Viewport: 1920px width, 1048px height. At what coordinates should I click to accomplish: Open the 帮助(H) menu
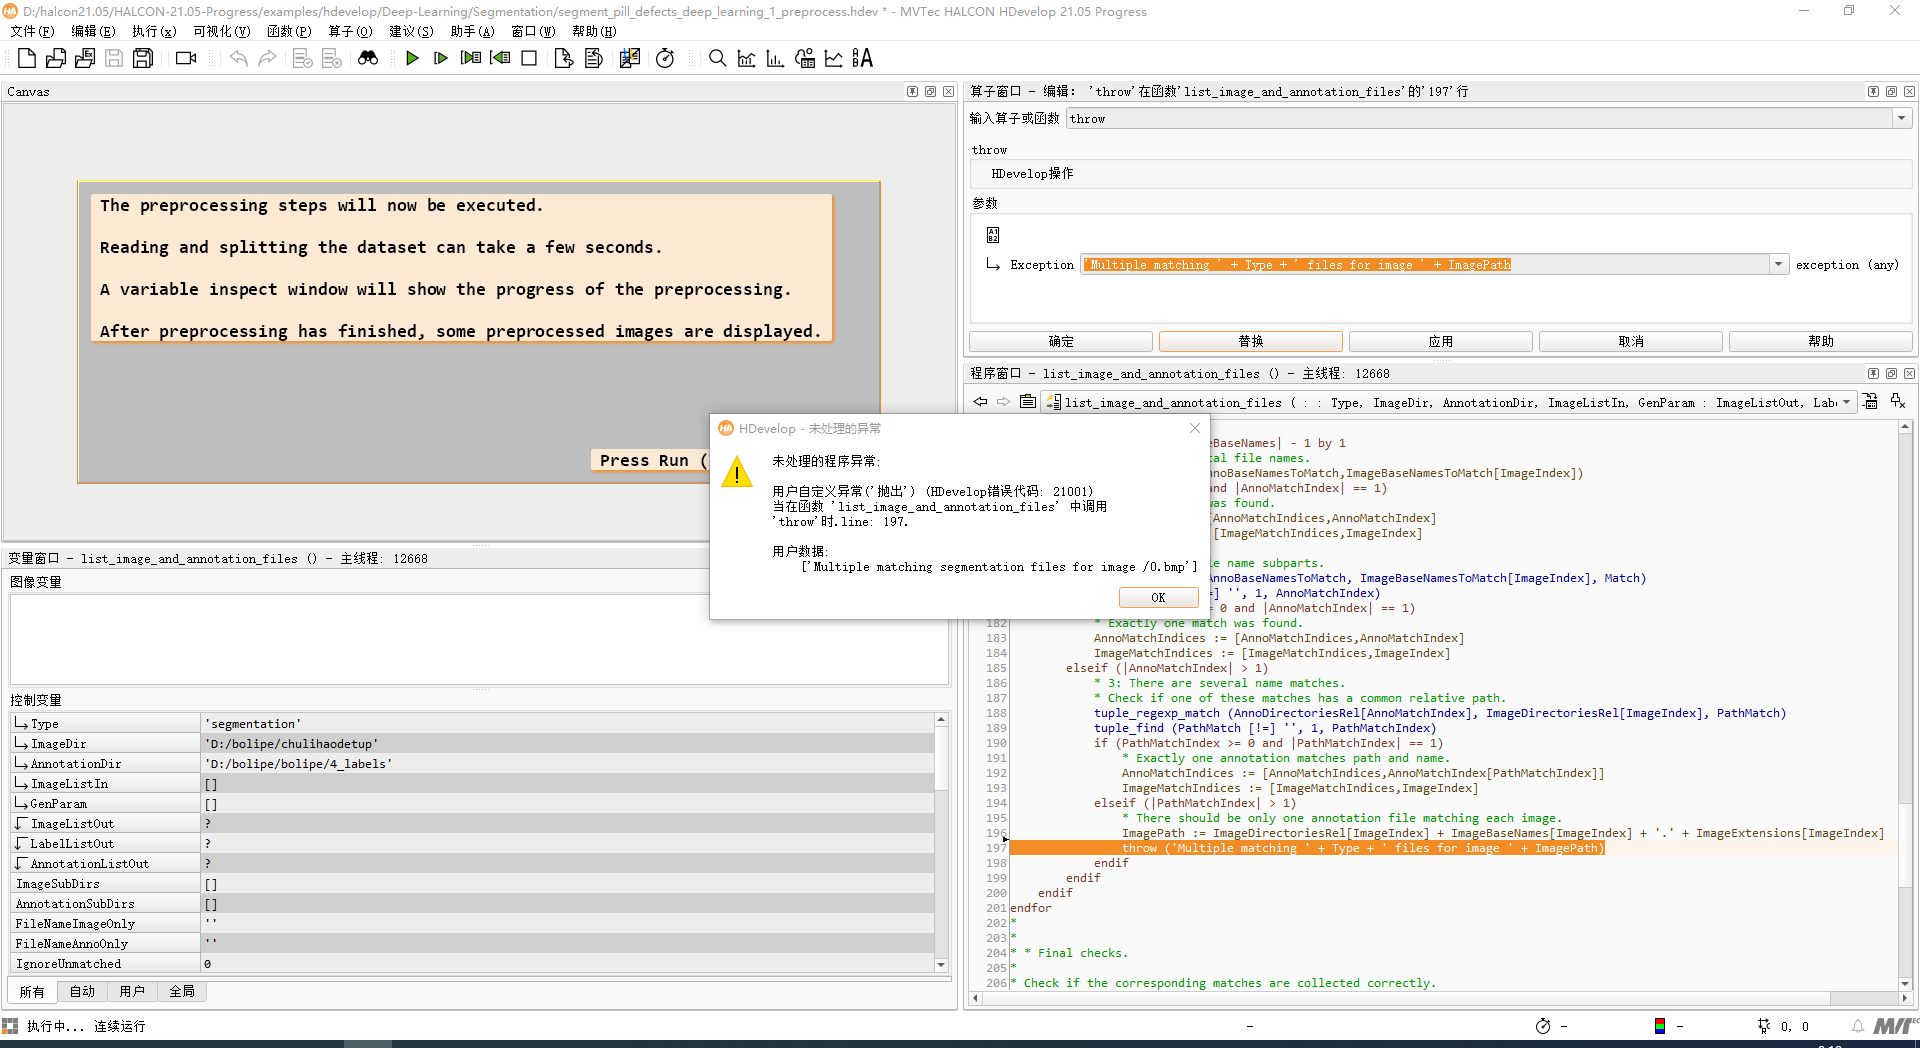594,31
